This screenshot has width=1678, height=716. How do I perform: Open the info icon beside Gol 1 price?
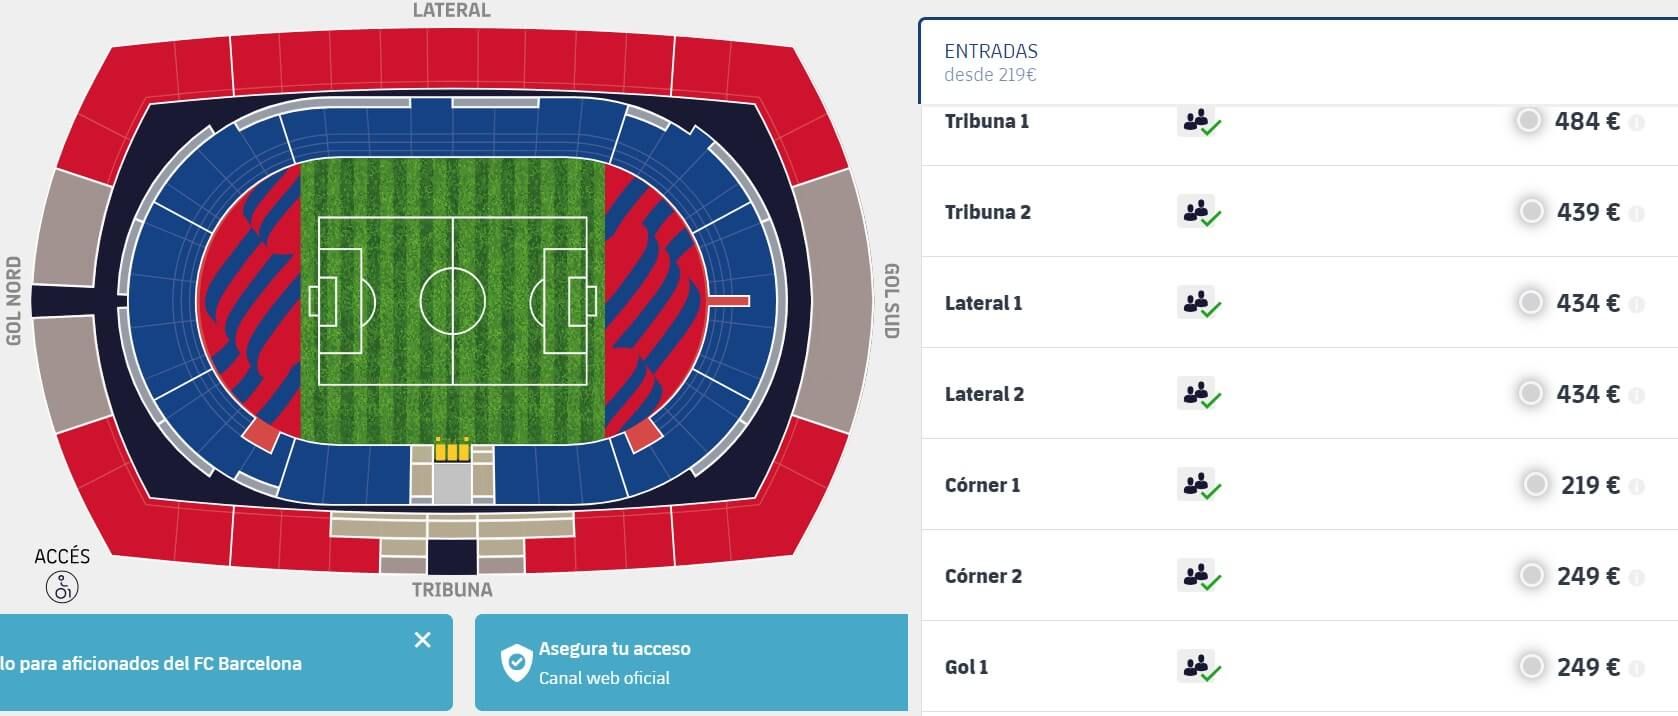pyautogui.click(x=1637, y=666)
